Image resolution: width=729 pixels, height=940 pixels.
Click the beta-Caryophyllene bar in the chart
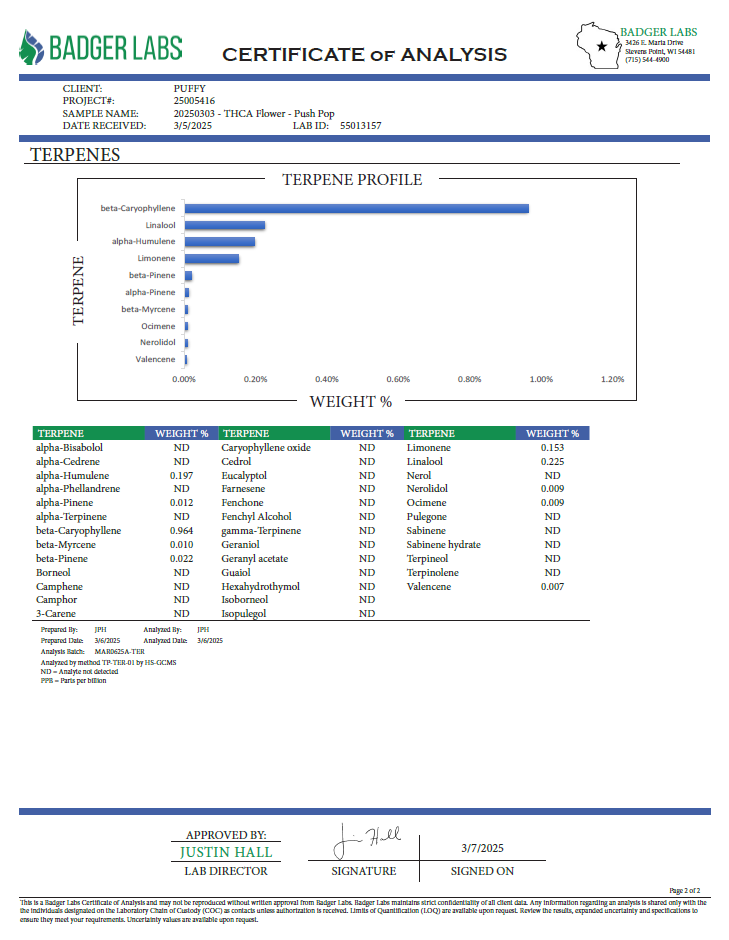356,208
